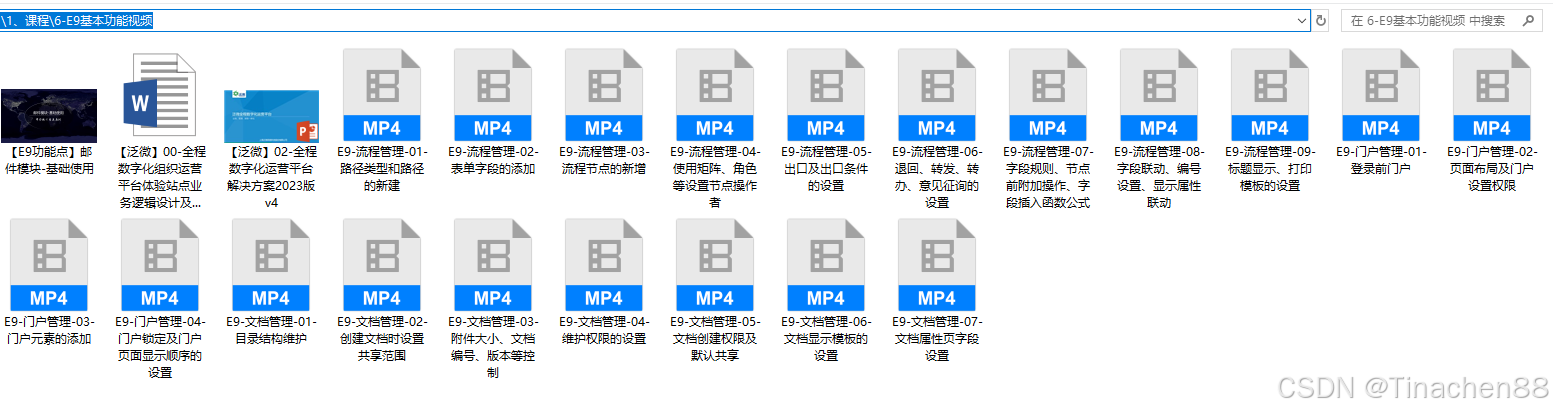Select the E9-门户管理-01 登录前门户 MP4 file
This screenshot has width=1553, height=415.
(x=1380, y=95)
